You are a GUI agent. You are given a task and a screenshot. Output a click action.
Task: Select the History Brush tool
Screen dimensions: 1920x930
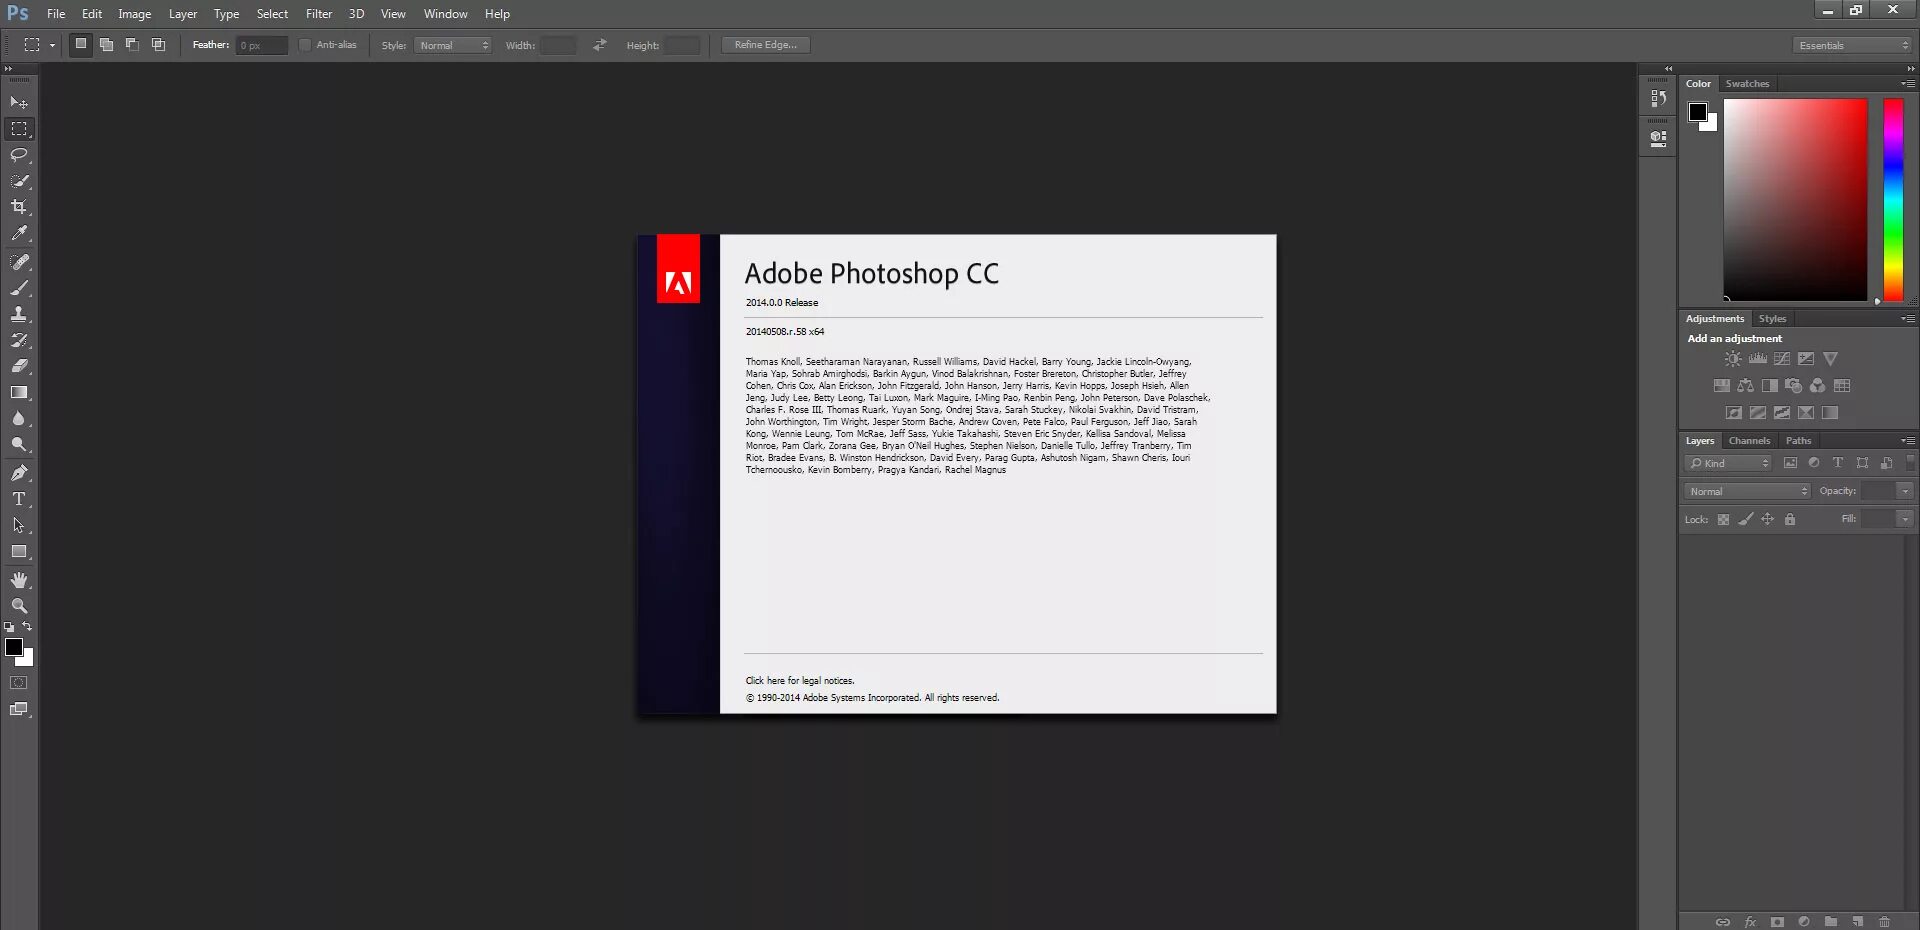(19, 340)
